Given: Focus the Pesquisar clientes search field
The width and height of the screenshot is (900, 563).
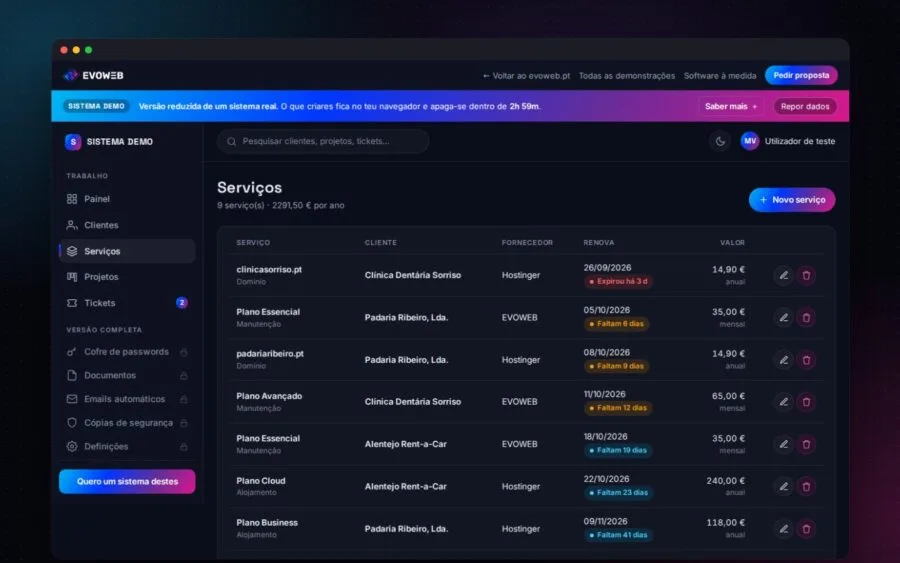Looking at the screenshot, I should tap(323, 141).
